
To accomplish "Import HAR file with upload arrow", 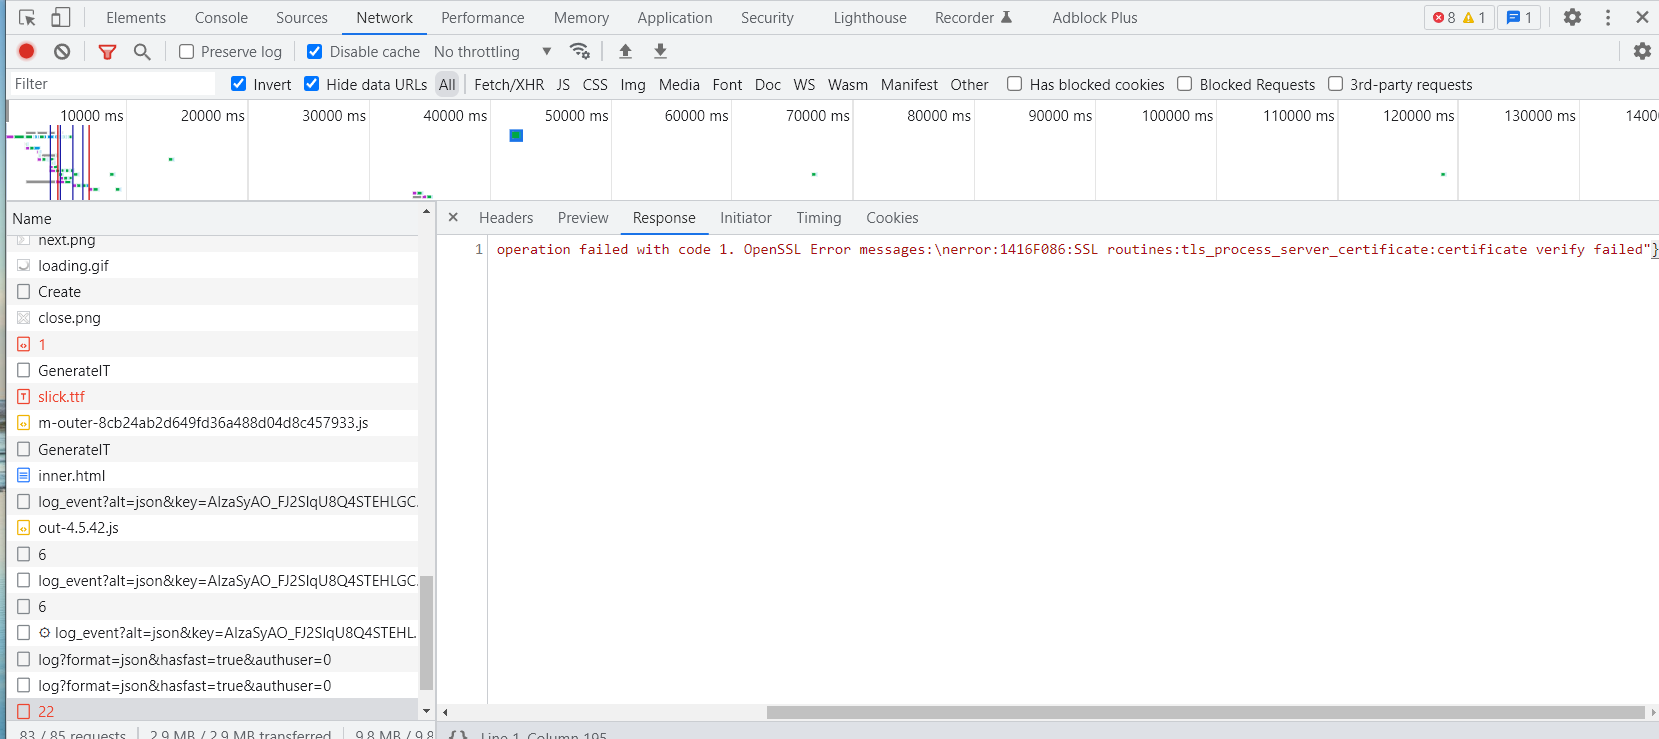I will (x=625, y=51).
